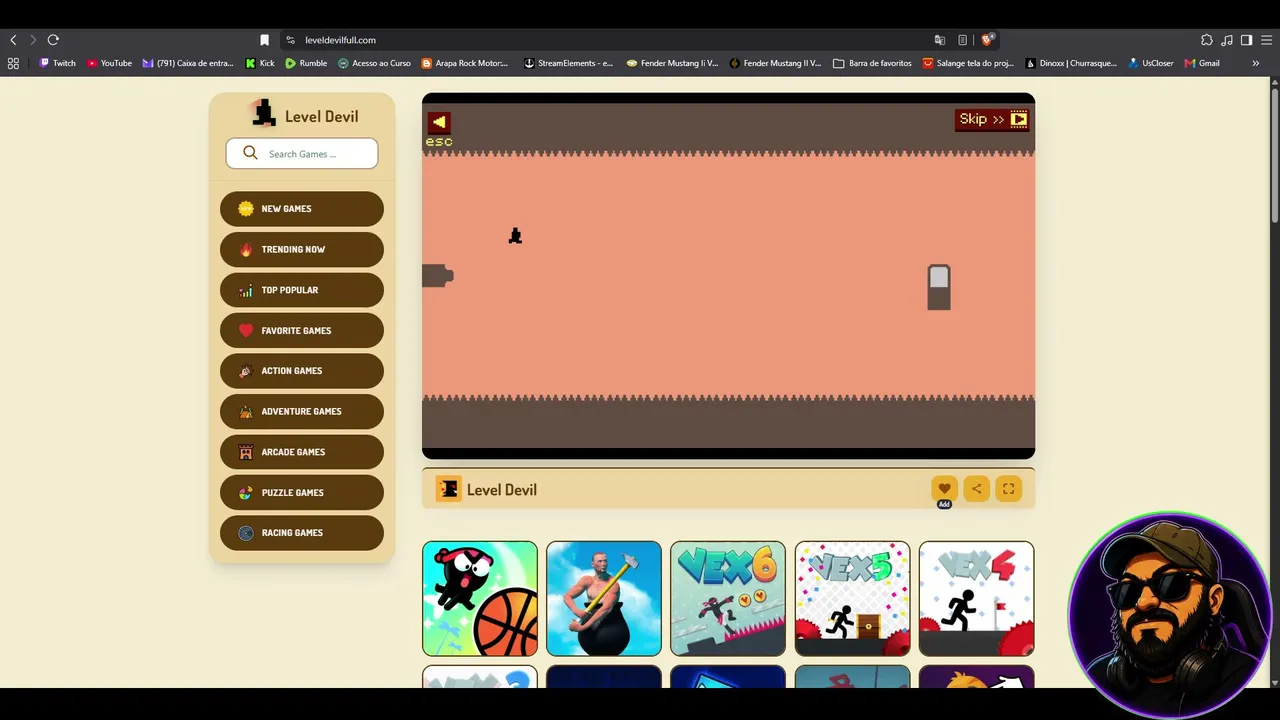Open the Kick bookmark
Screen dimensions: 1280x720
260,63
